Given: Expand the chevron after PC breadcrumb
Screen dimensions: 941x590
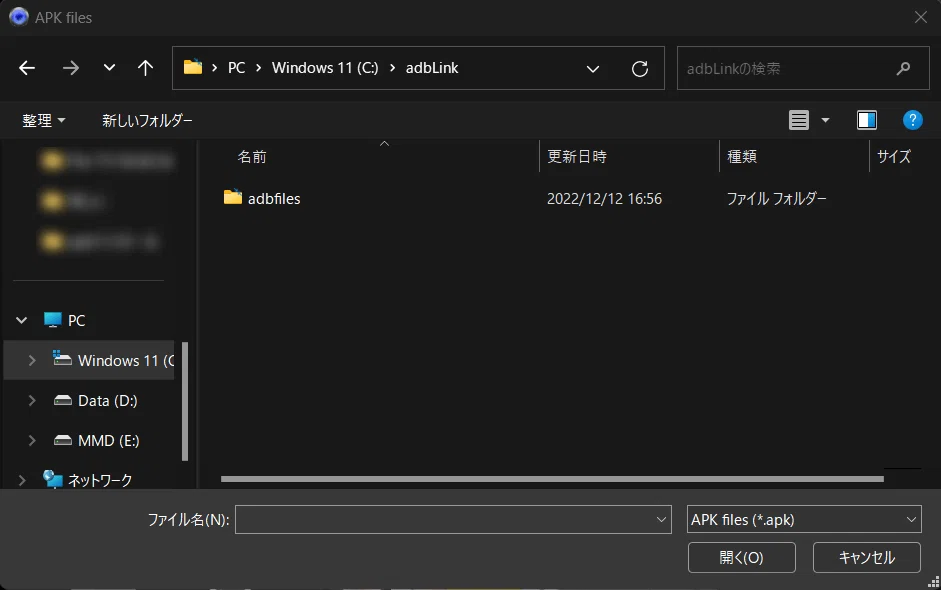Looking at the screenshot, I should point(259,68).
